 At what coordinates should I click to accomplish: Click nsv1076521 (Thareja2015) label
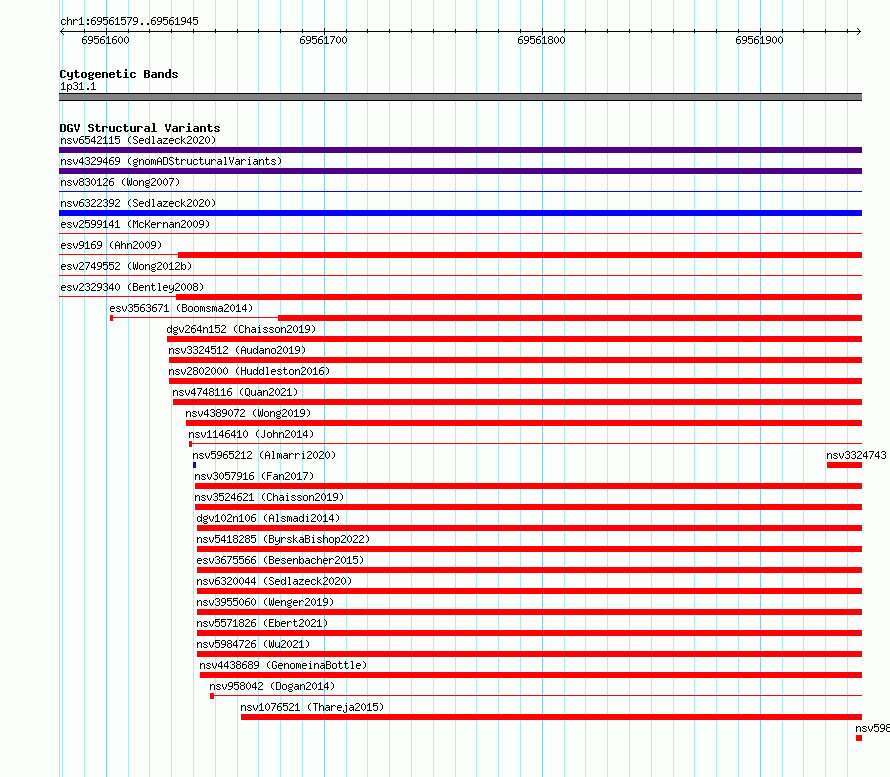[312, 707]
